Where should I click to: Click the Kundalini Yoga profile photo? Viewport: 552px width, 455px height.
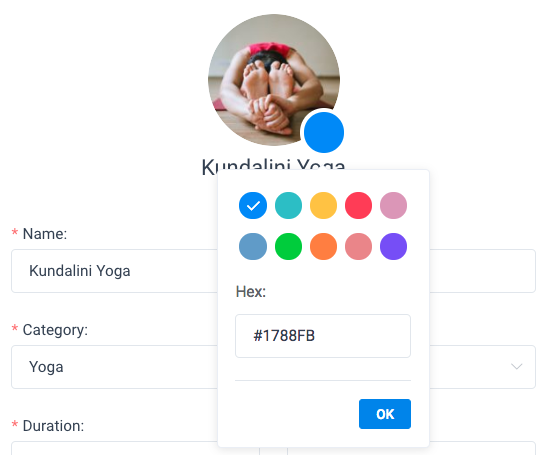tap(274, 80)
